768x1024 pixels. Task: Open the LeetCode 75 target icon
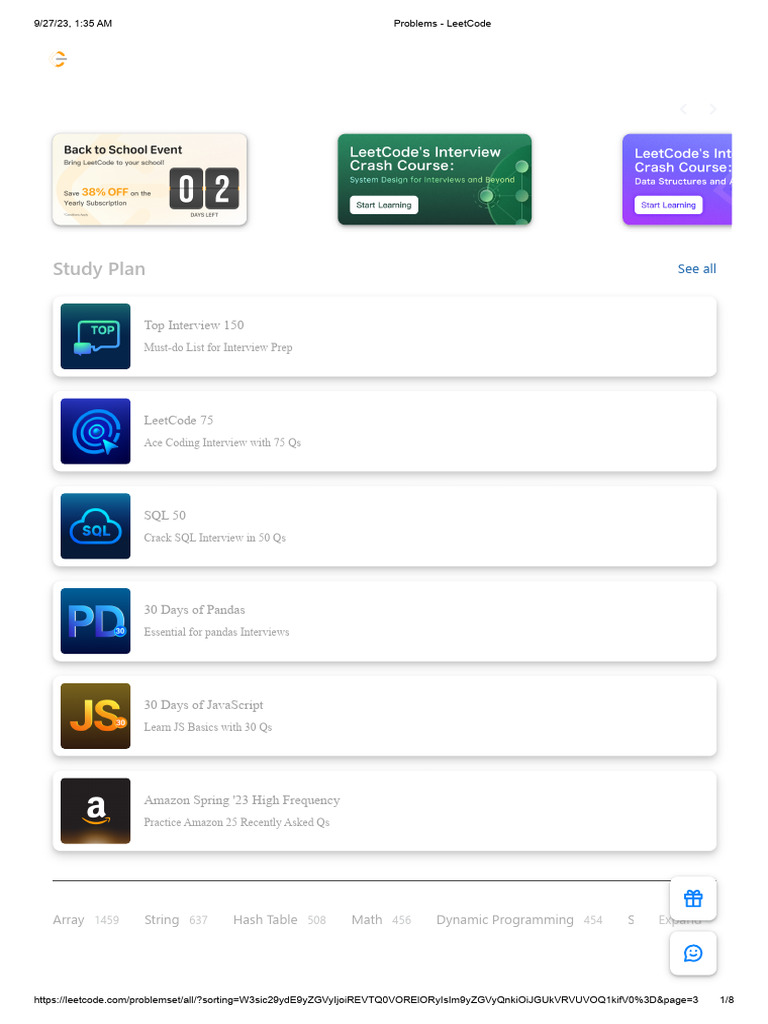(95, 431)
